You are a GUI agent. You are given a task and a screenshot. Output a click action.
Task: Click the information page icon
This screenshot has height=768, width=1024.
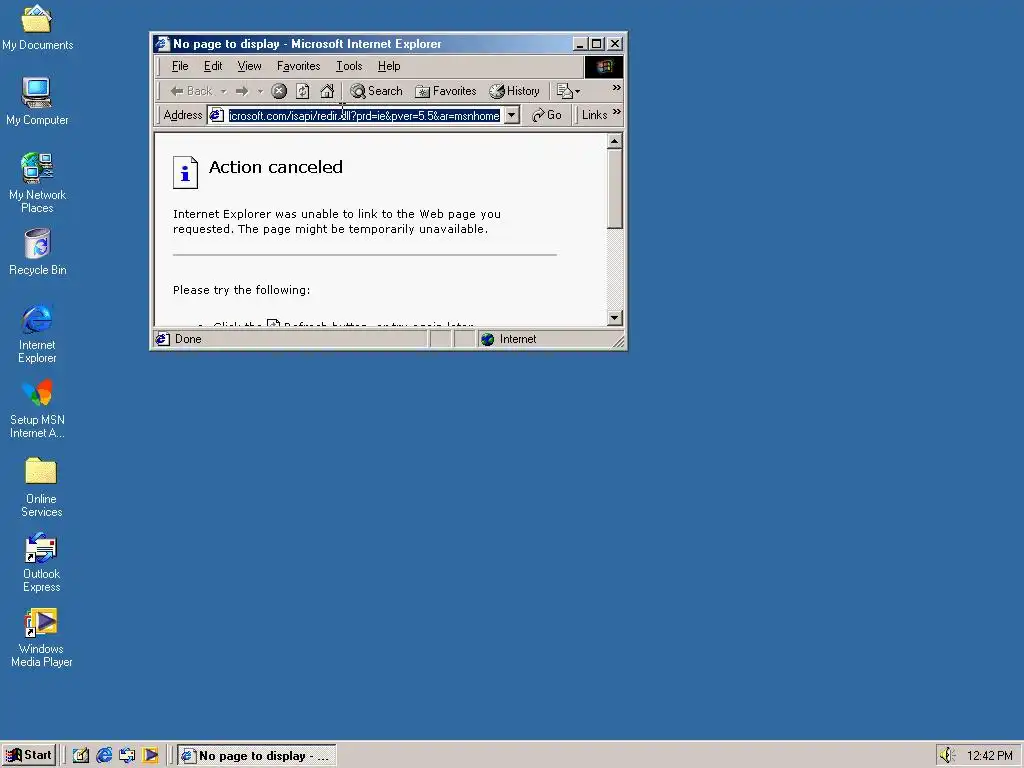click(185, 172)
